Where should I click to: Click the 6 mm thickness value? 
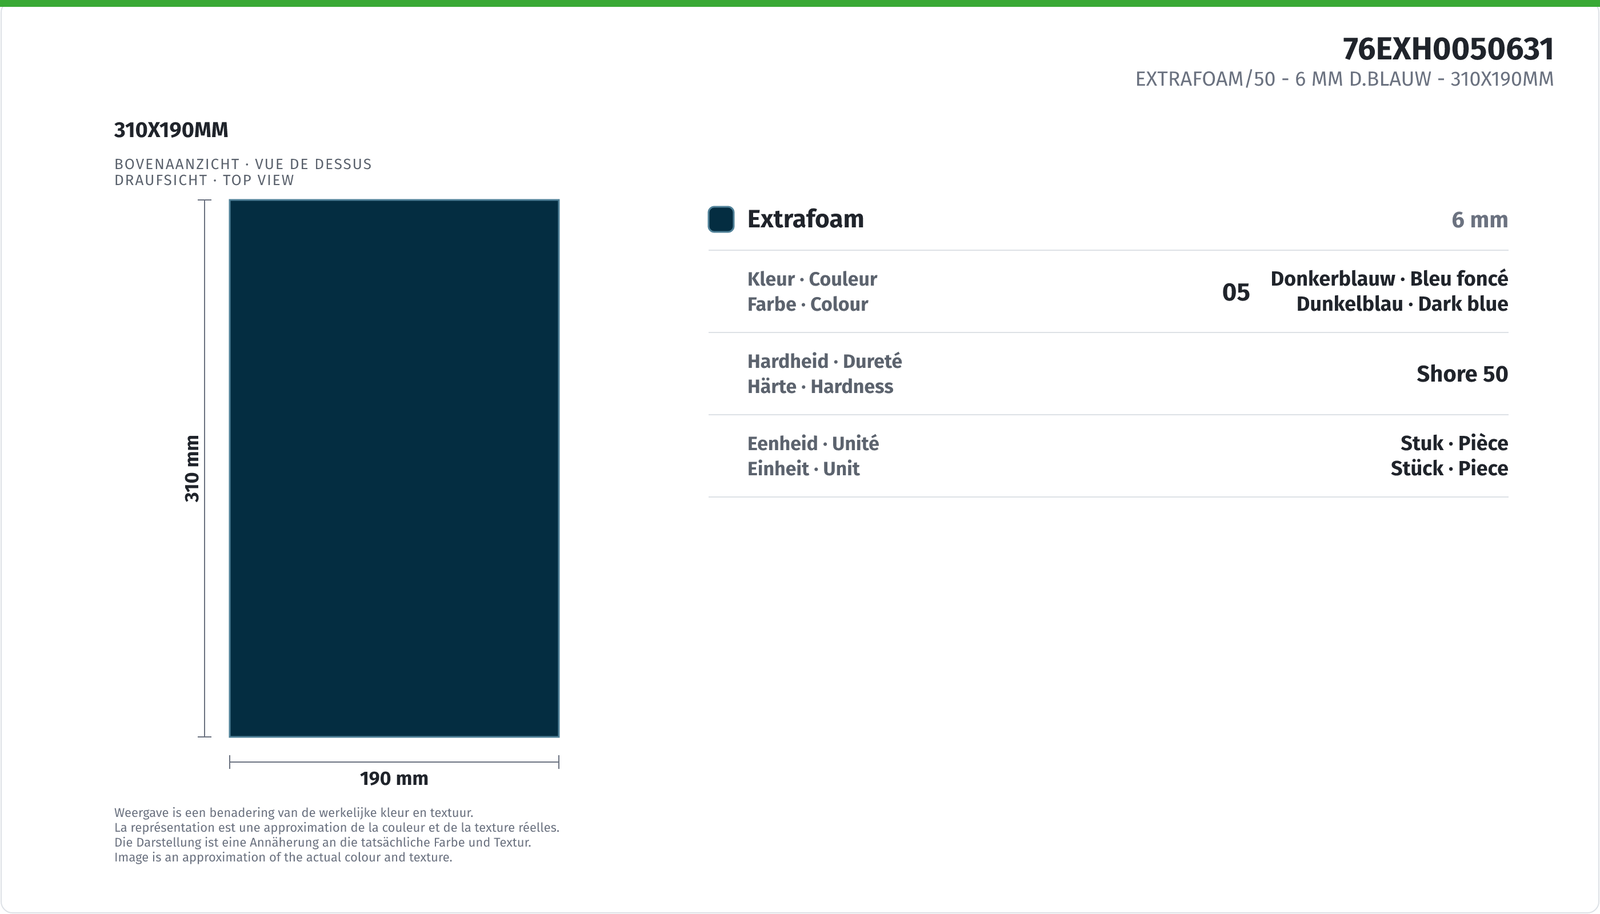tap(1480, 220)
